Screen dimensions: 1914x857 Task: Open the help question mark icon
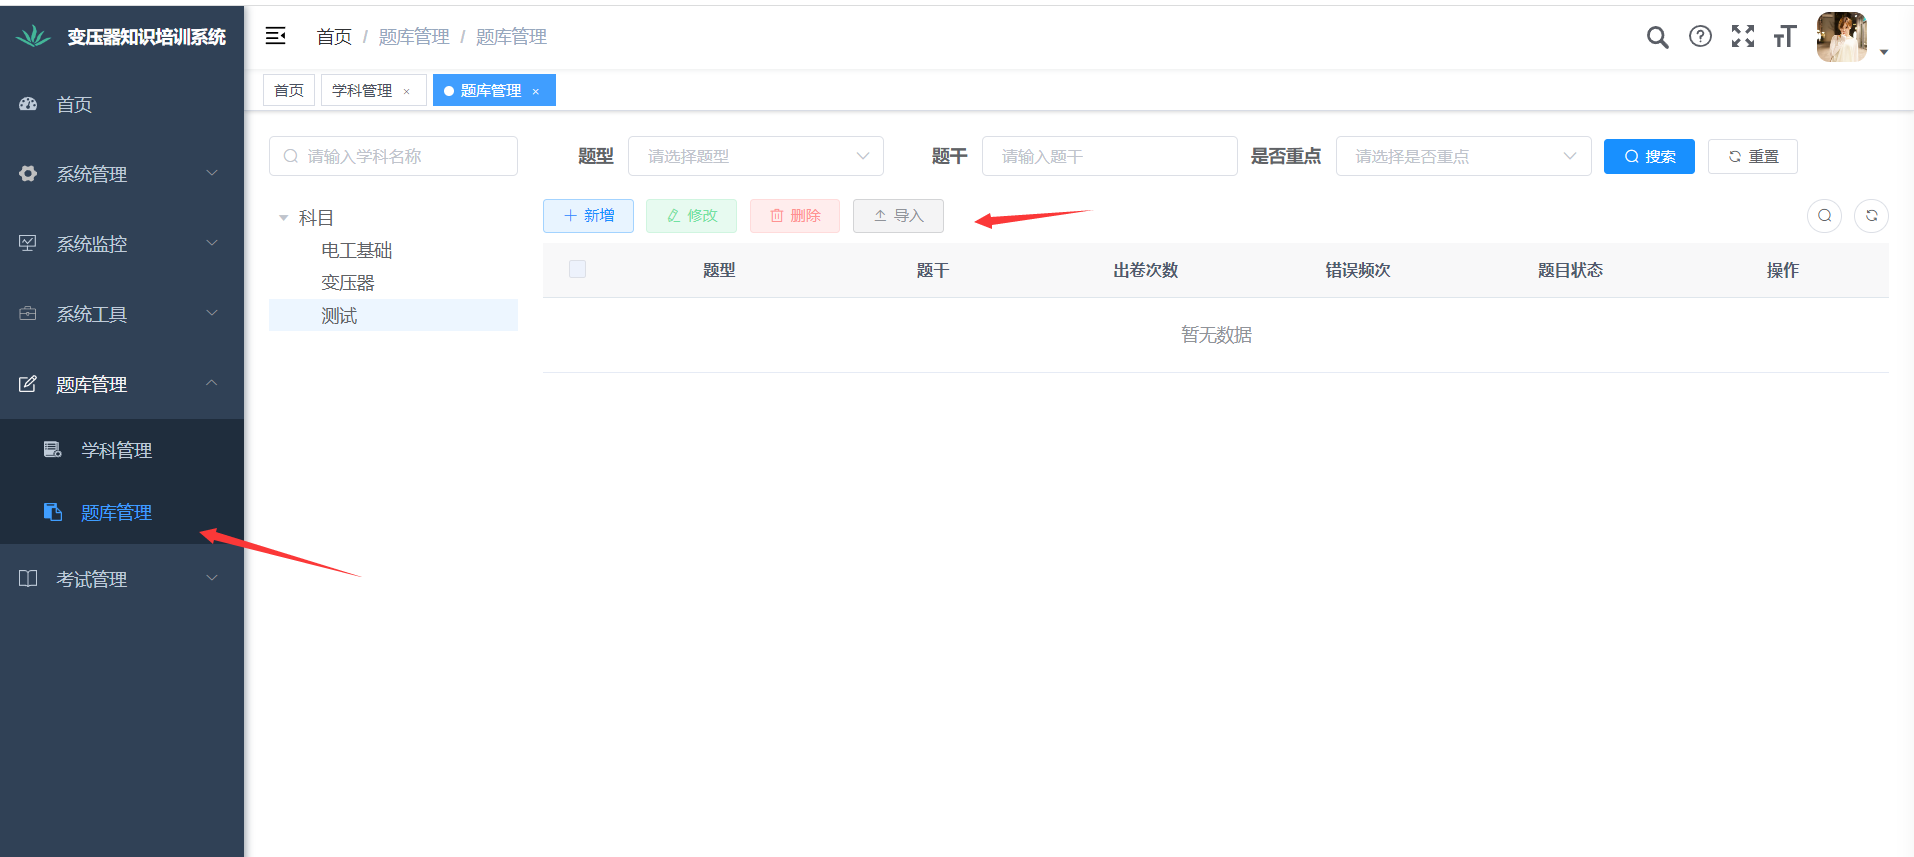(1700, 37)
